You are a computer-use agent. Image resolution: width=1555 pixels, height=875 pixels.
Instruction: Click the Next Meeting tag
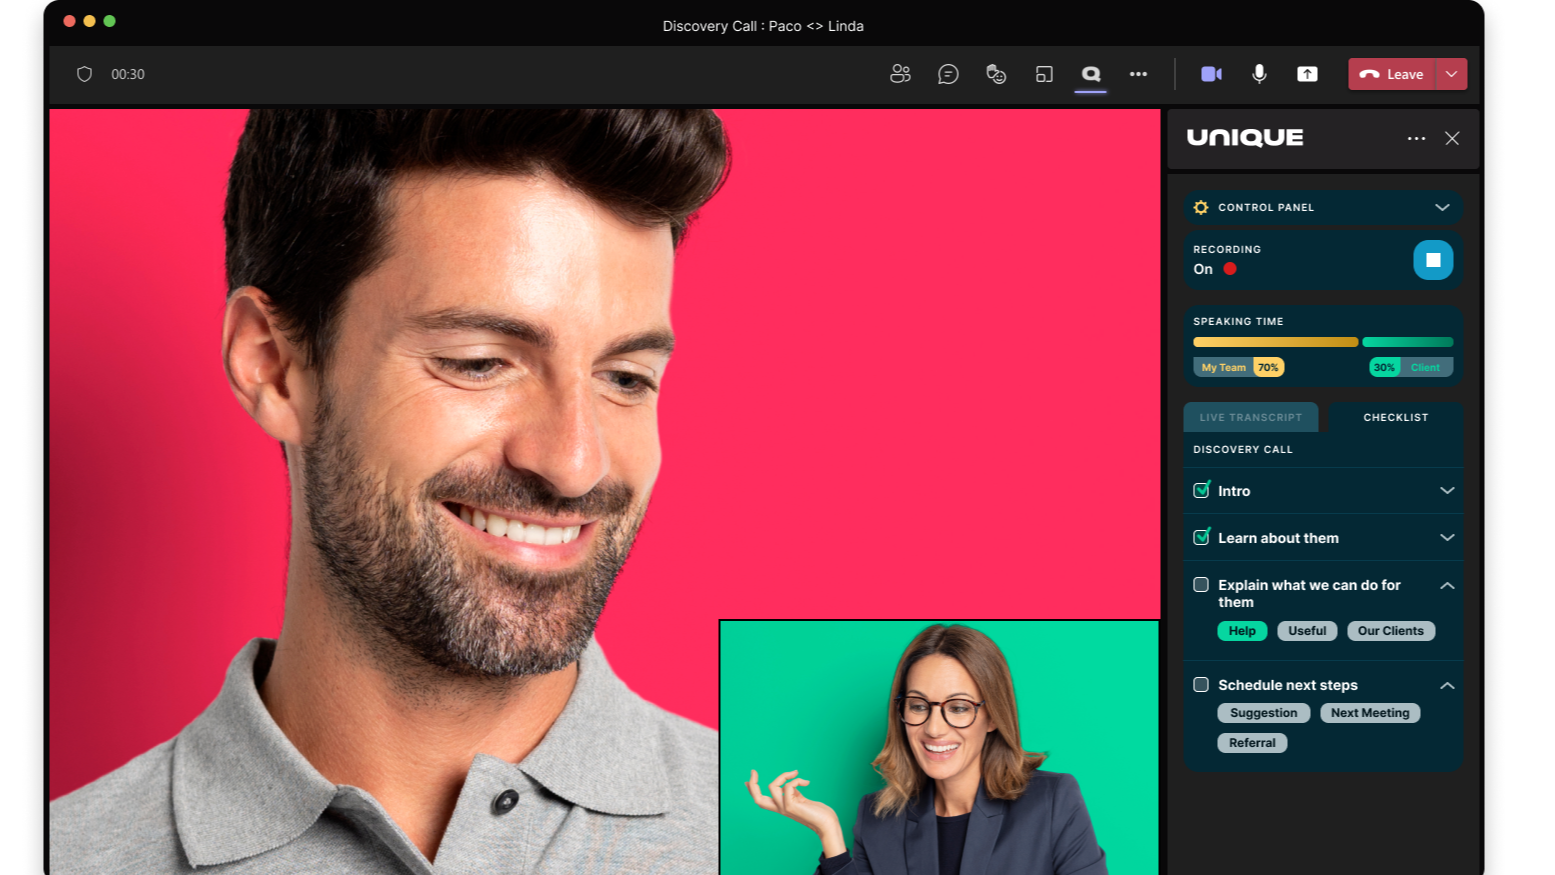pos(1370,713)
